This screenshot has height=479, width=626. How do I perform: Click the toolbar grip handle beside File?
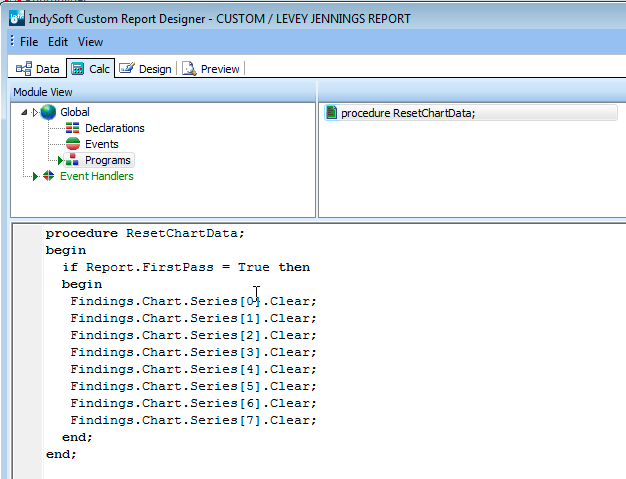pyautogui.click(x=12, y=41)
